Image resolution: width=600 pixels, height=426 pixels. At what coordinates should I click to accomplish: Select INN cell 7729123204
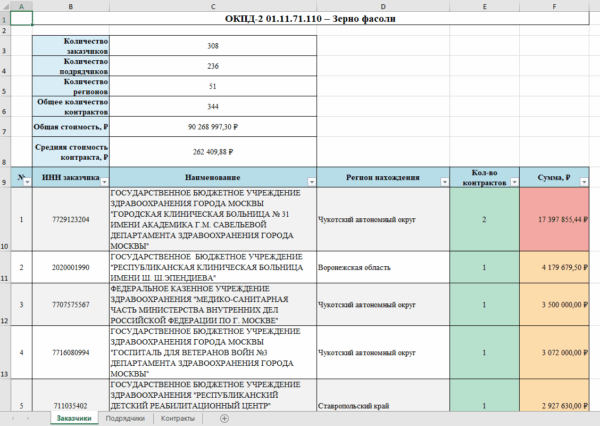[x=71, y=219]
